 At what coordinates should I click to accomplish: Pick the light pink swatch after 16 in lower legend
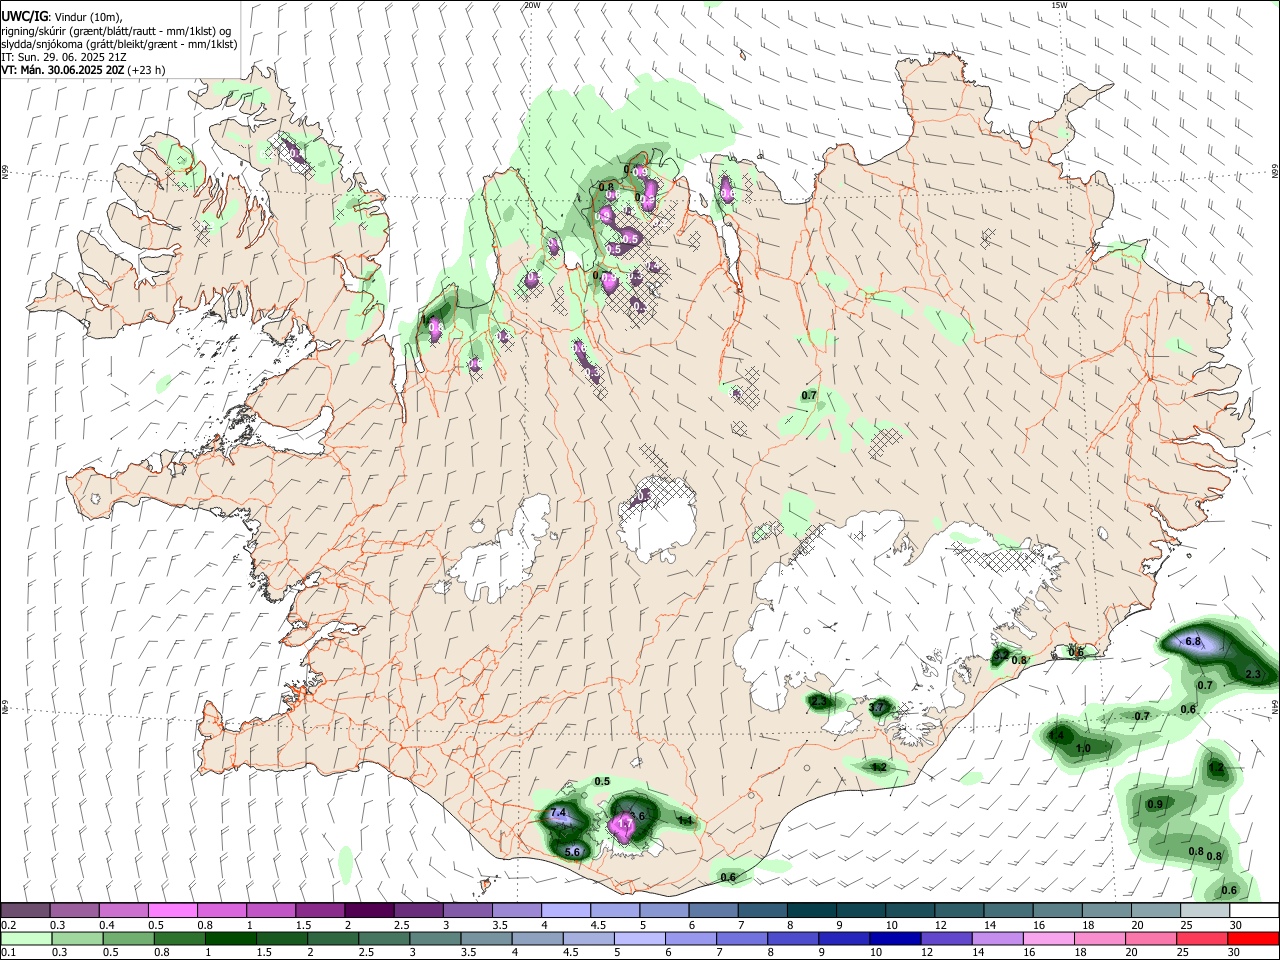tap(1049, 938)
